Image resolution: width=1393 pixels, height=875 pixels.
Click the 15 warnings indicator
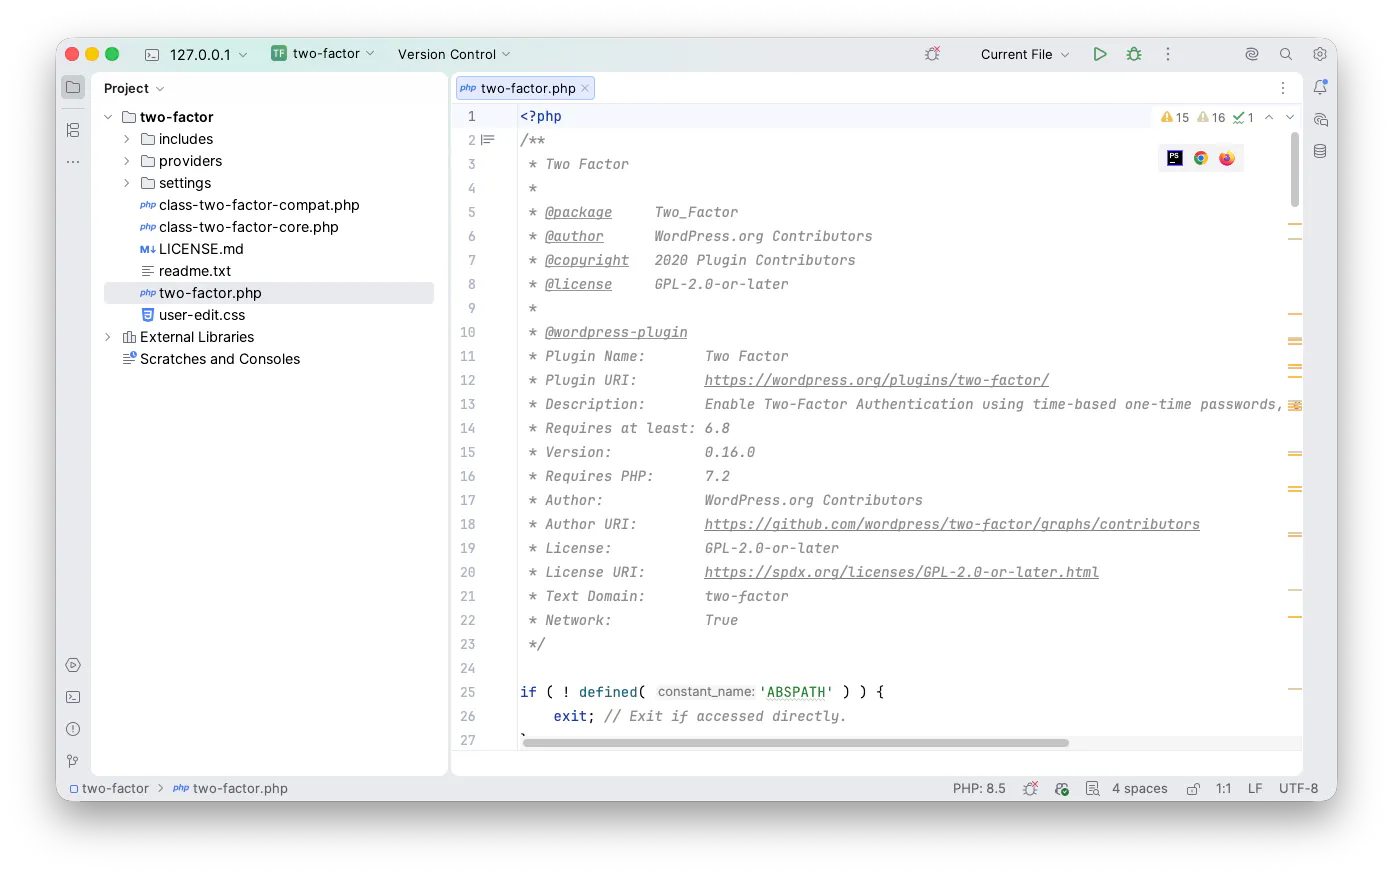pos(1175,117)
